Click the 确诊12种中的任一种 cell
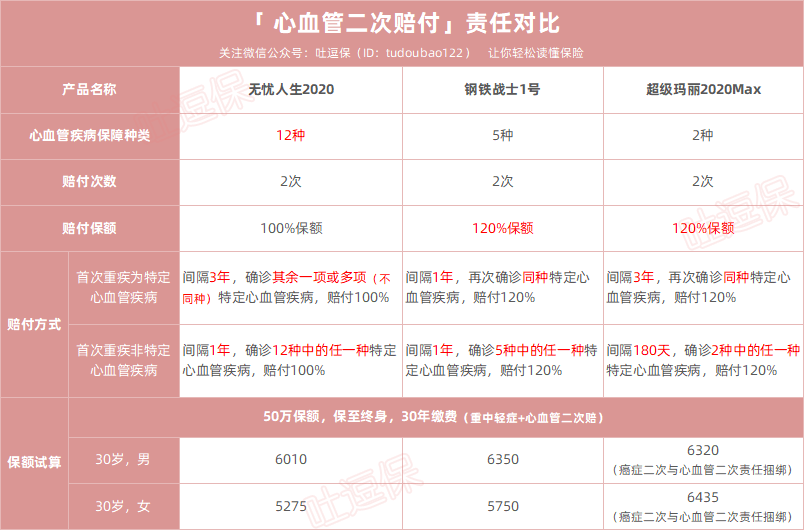This screenshot has width=805, height=531. pos(291,361)
